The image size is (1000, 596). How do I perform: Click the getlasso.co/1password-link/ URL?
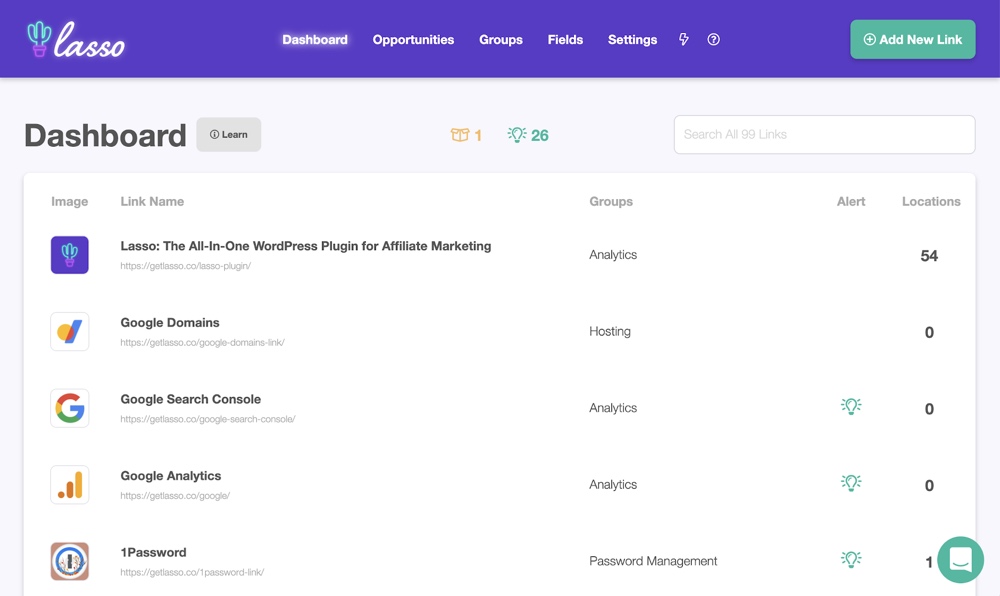click(192, 572)
